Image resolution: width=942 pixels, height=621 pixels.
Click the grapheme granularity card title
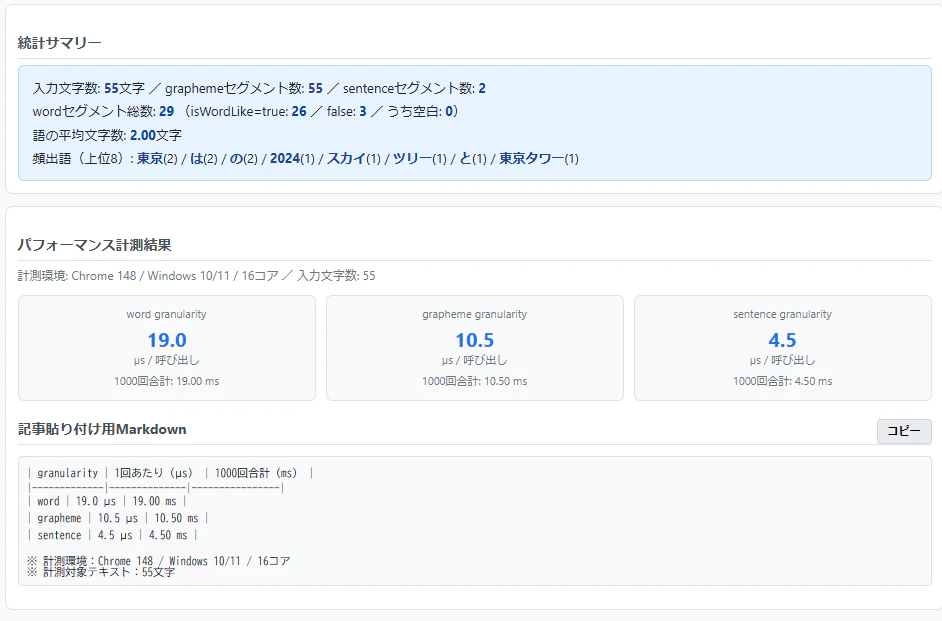click(475, 314)
